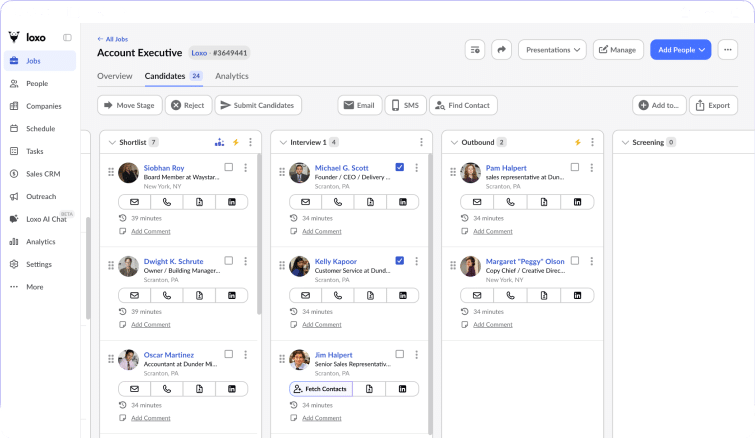755x438 pixels.
Task: Select Oscar Martinez's checkbox
Action: pyautogui.click(x=229, y=354)
